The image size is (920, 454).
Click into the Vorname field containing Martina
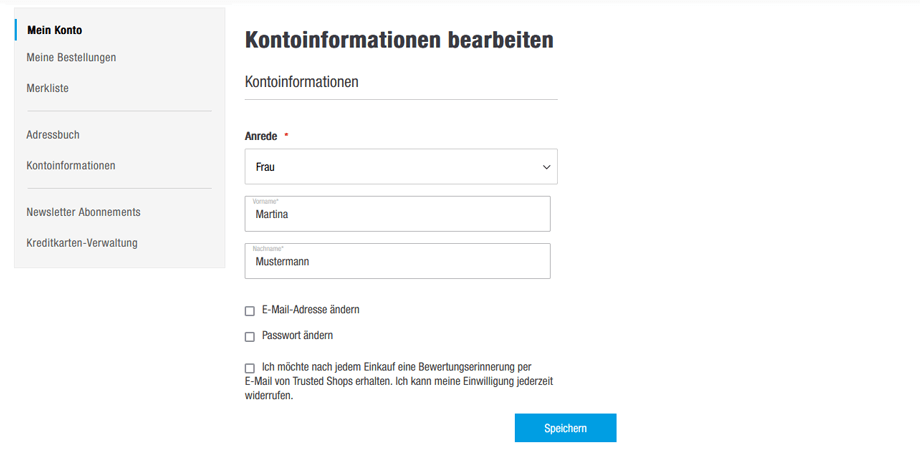(397, 214)
